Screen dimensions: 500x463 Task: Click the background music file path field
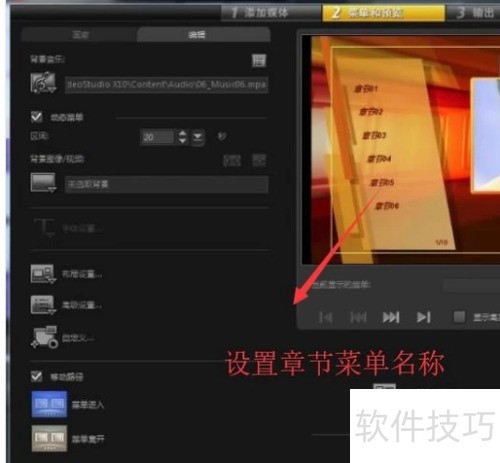coord(166,84)
